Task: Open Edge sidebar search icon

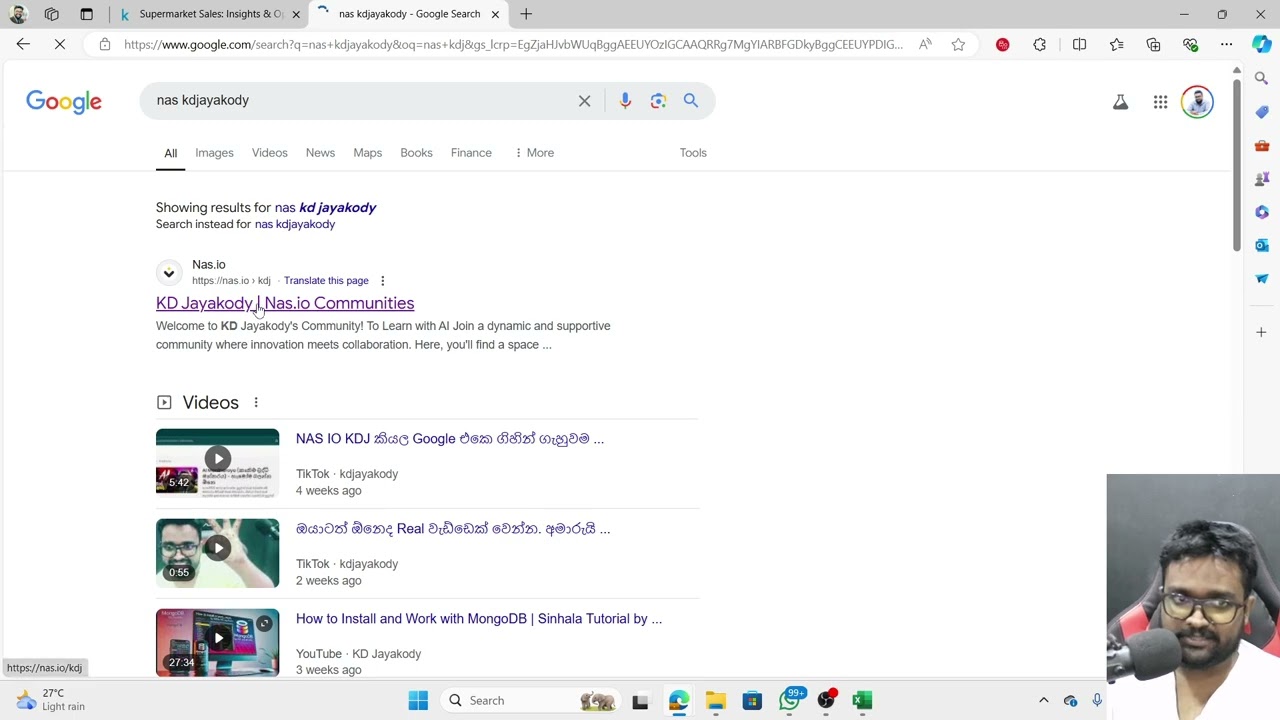Action: [x=1261, y=78]
